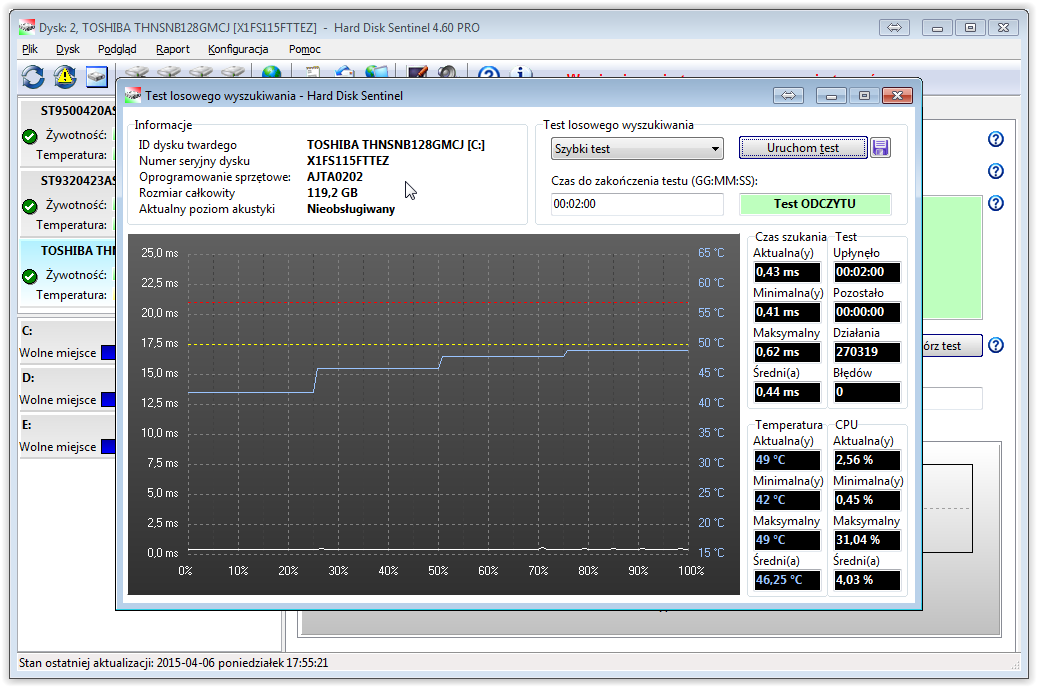This screenshot has width=1037, height=687.
Task: Click the globe icon in main toolbar
Action: coord(271,72)
